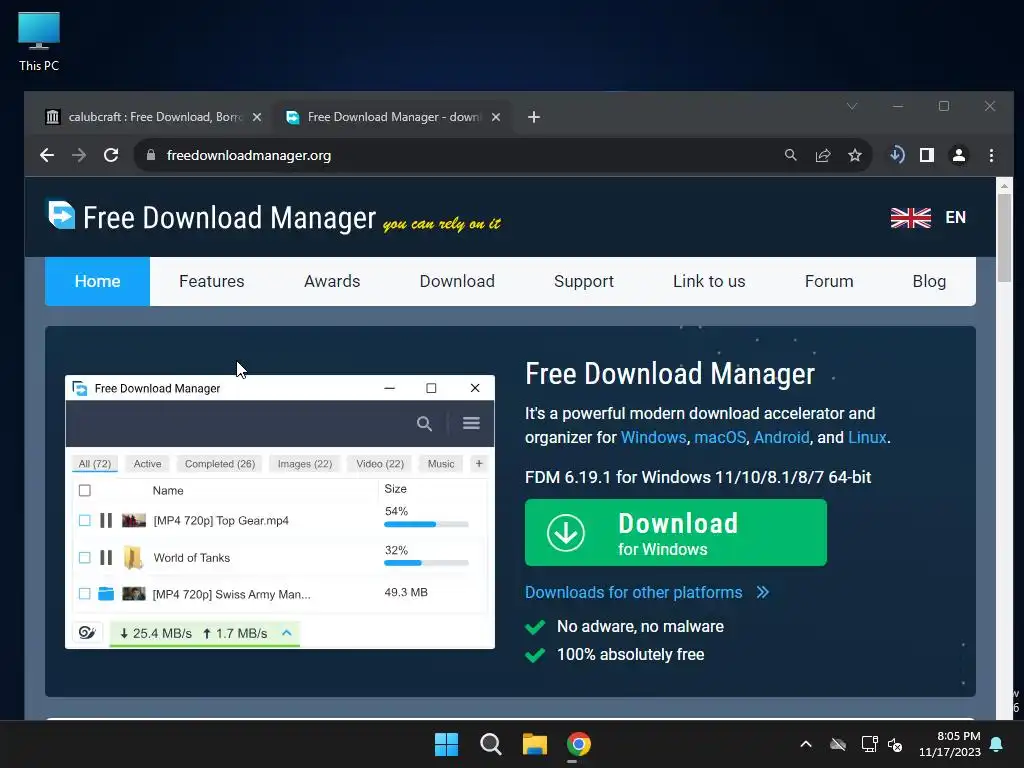Click the 54% progress bar for Top Gear
The image size is (1024, 768).
click(x=426, y=524)
